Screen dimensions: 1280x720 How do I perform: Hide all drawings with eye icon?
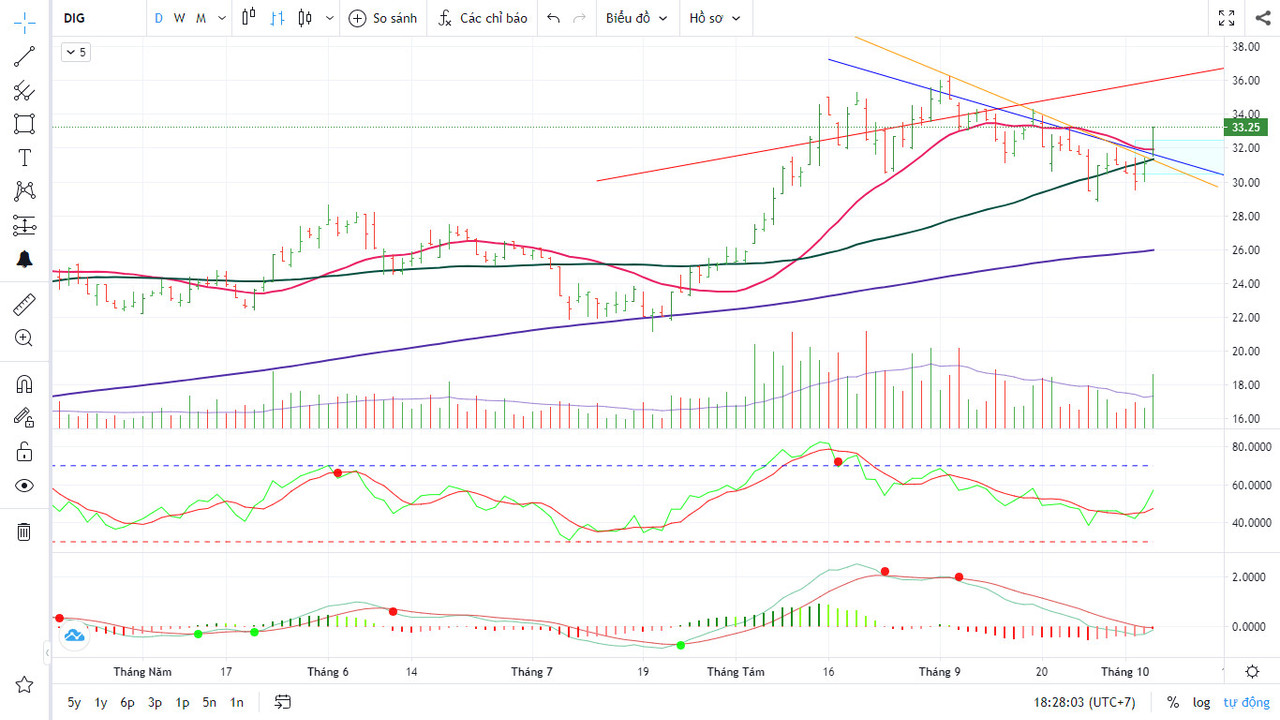click(x=24, y=486)
